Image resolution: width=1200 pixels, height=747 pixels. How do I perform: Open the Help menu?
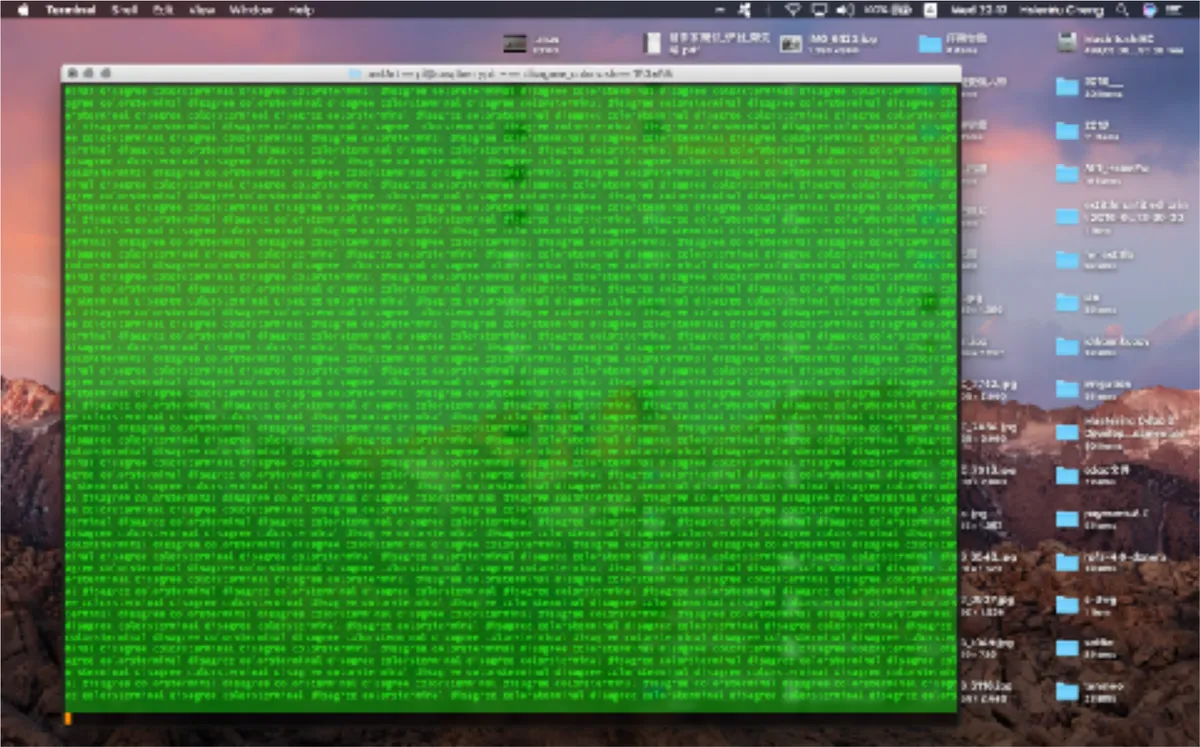(x=300, y=10)
